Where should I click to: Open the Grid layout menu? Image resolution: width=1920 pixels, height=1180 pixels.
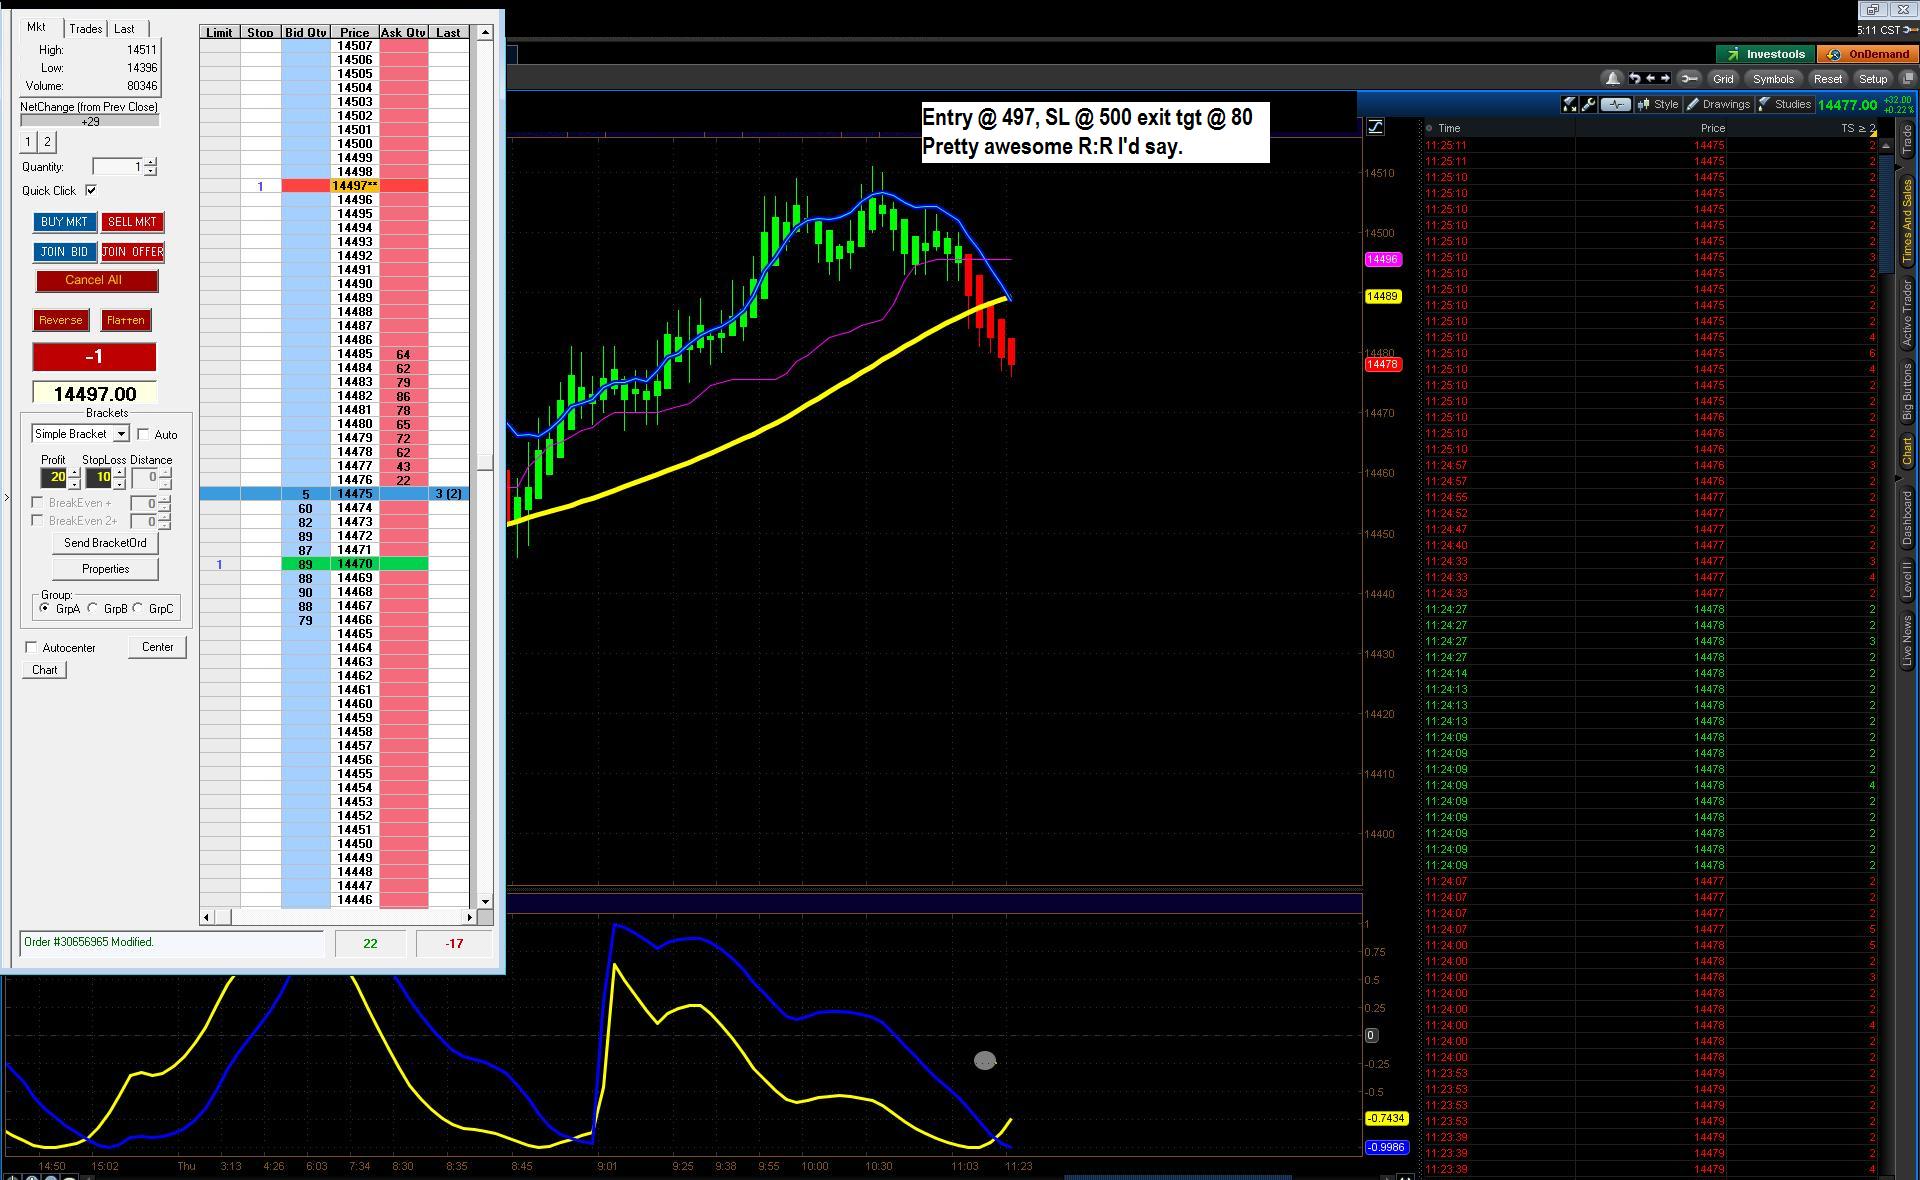(x=1723, y=79)
